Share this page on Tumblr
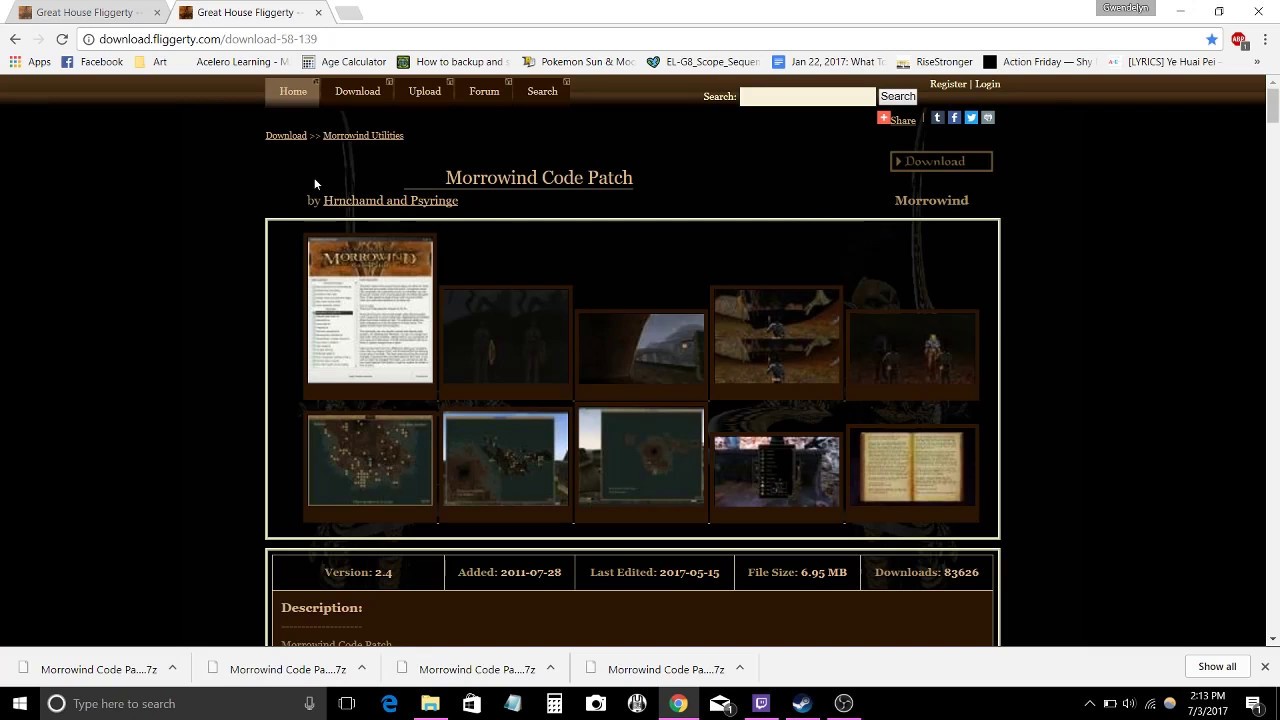Viewport: 1280px width, 720px height. coord(937,117)
